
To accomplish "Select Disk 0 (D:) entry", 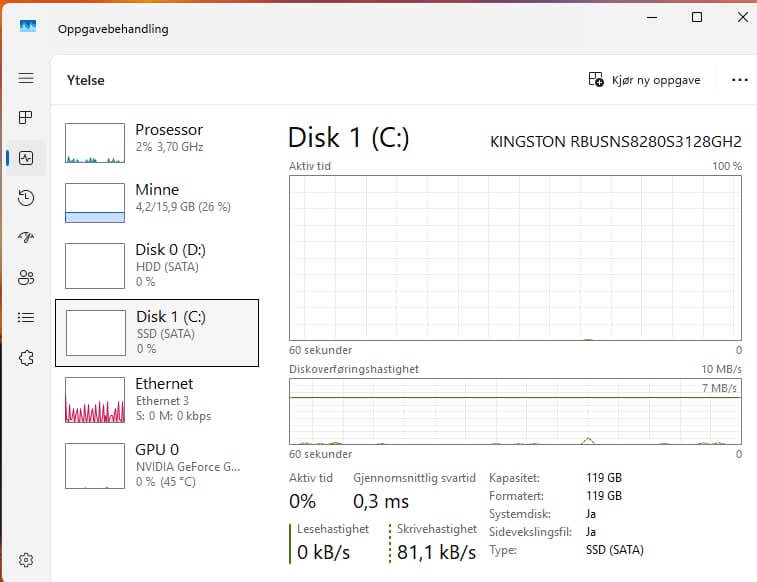I will pyautogui.click(x=157, y=266).
